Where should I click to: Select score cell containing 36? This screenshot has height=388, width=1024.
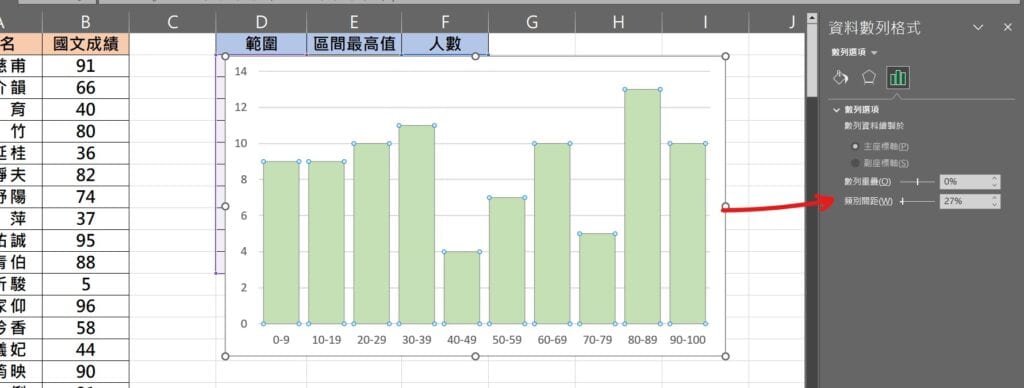click(86, 154)
